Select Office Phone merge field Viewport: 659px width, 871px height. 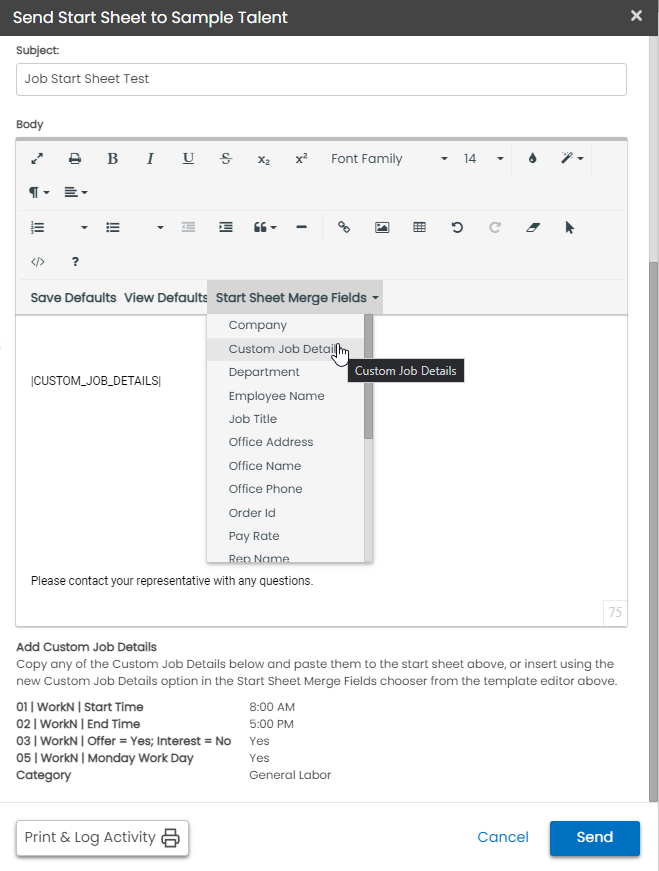(x=286, y=489)
